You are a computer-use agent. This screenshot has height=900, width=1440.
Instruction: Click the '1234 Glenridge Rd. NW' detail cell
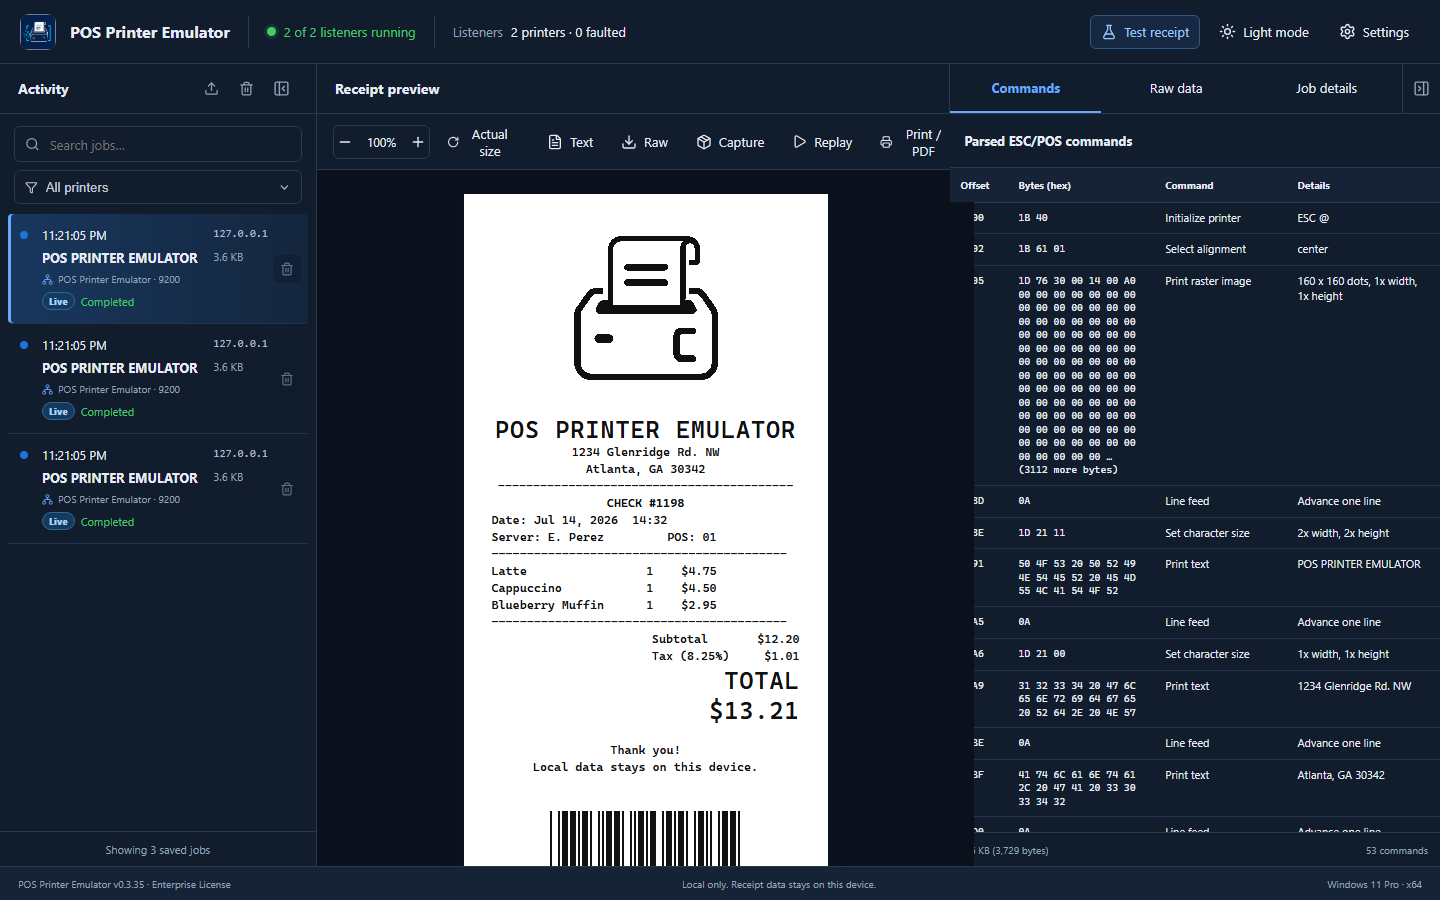pos(1354,686)
